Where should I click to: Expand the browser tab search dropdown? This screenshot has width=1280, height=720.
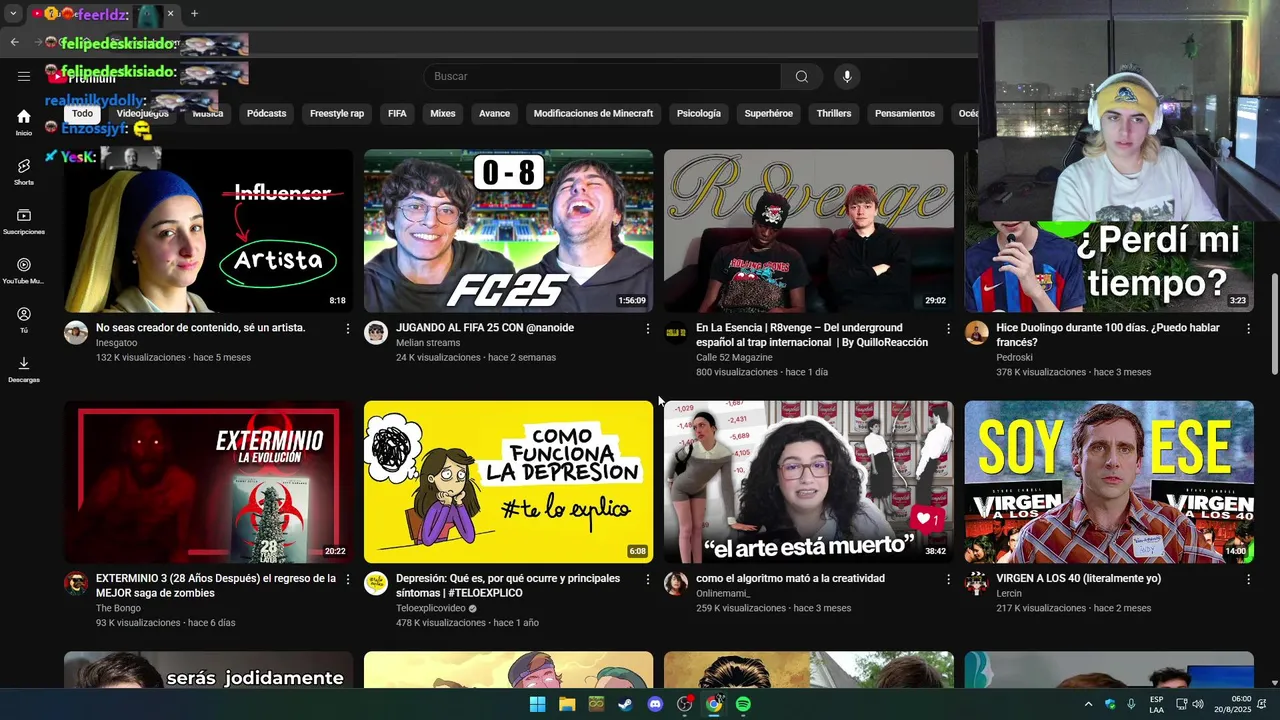point(13,14)
